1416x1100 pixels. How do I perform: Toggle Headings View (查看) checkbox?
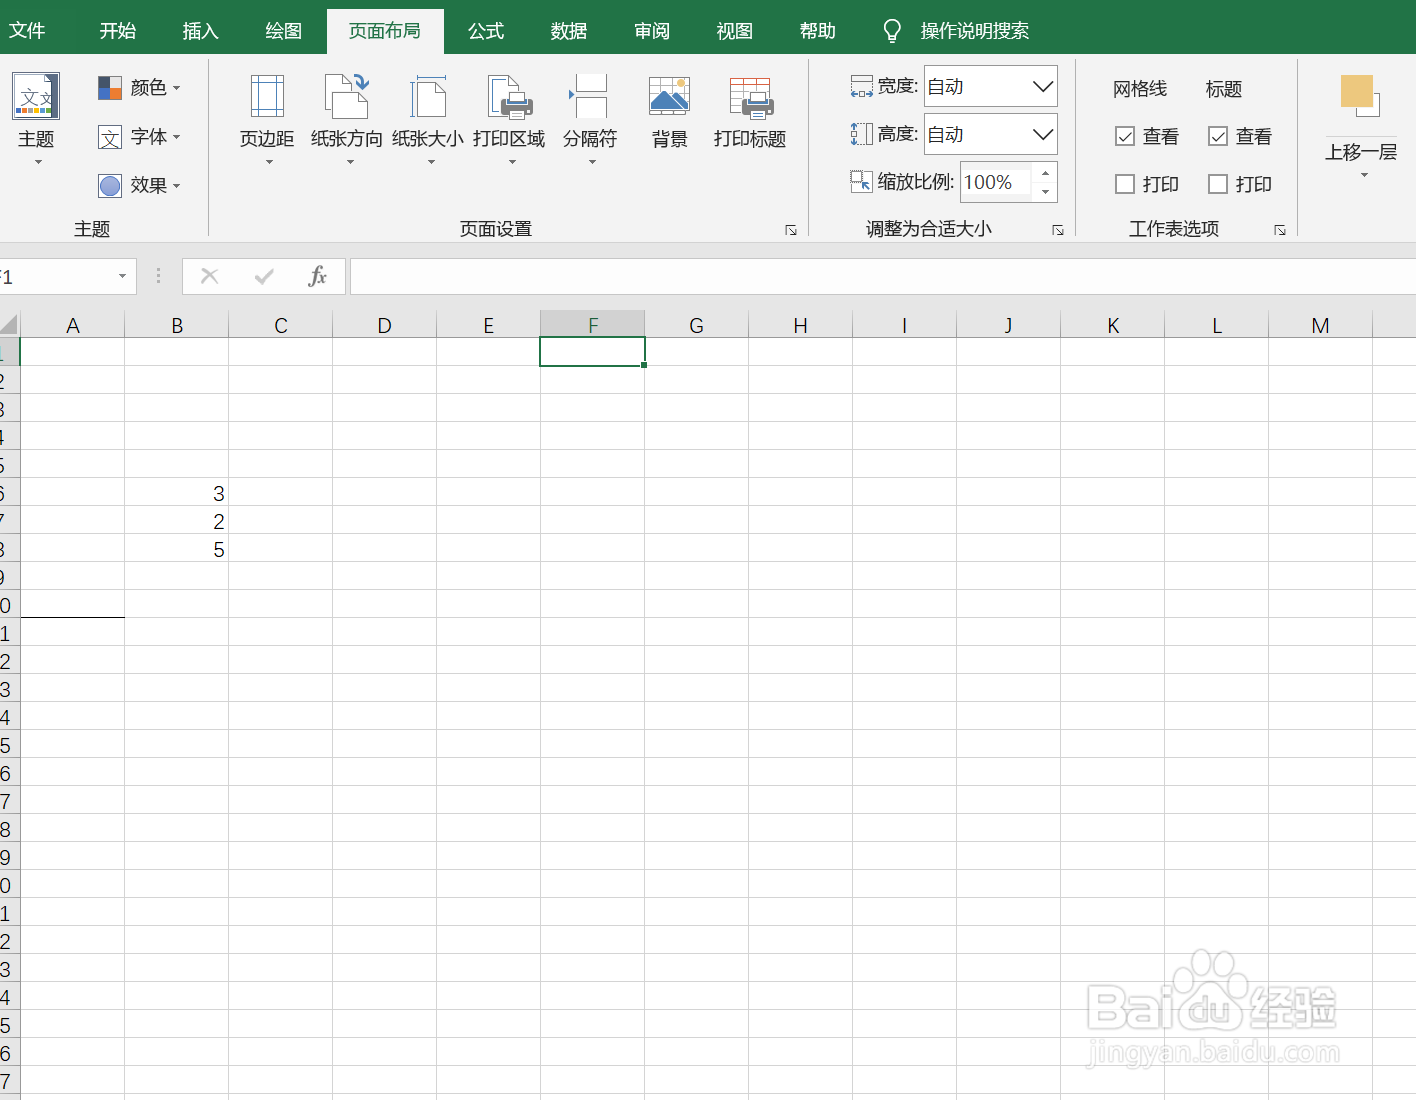[x=1218, y=136]
